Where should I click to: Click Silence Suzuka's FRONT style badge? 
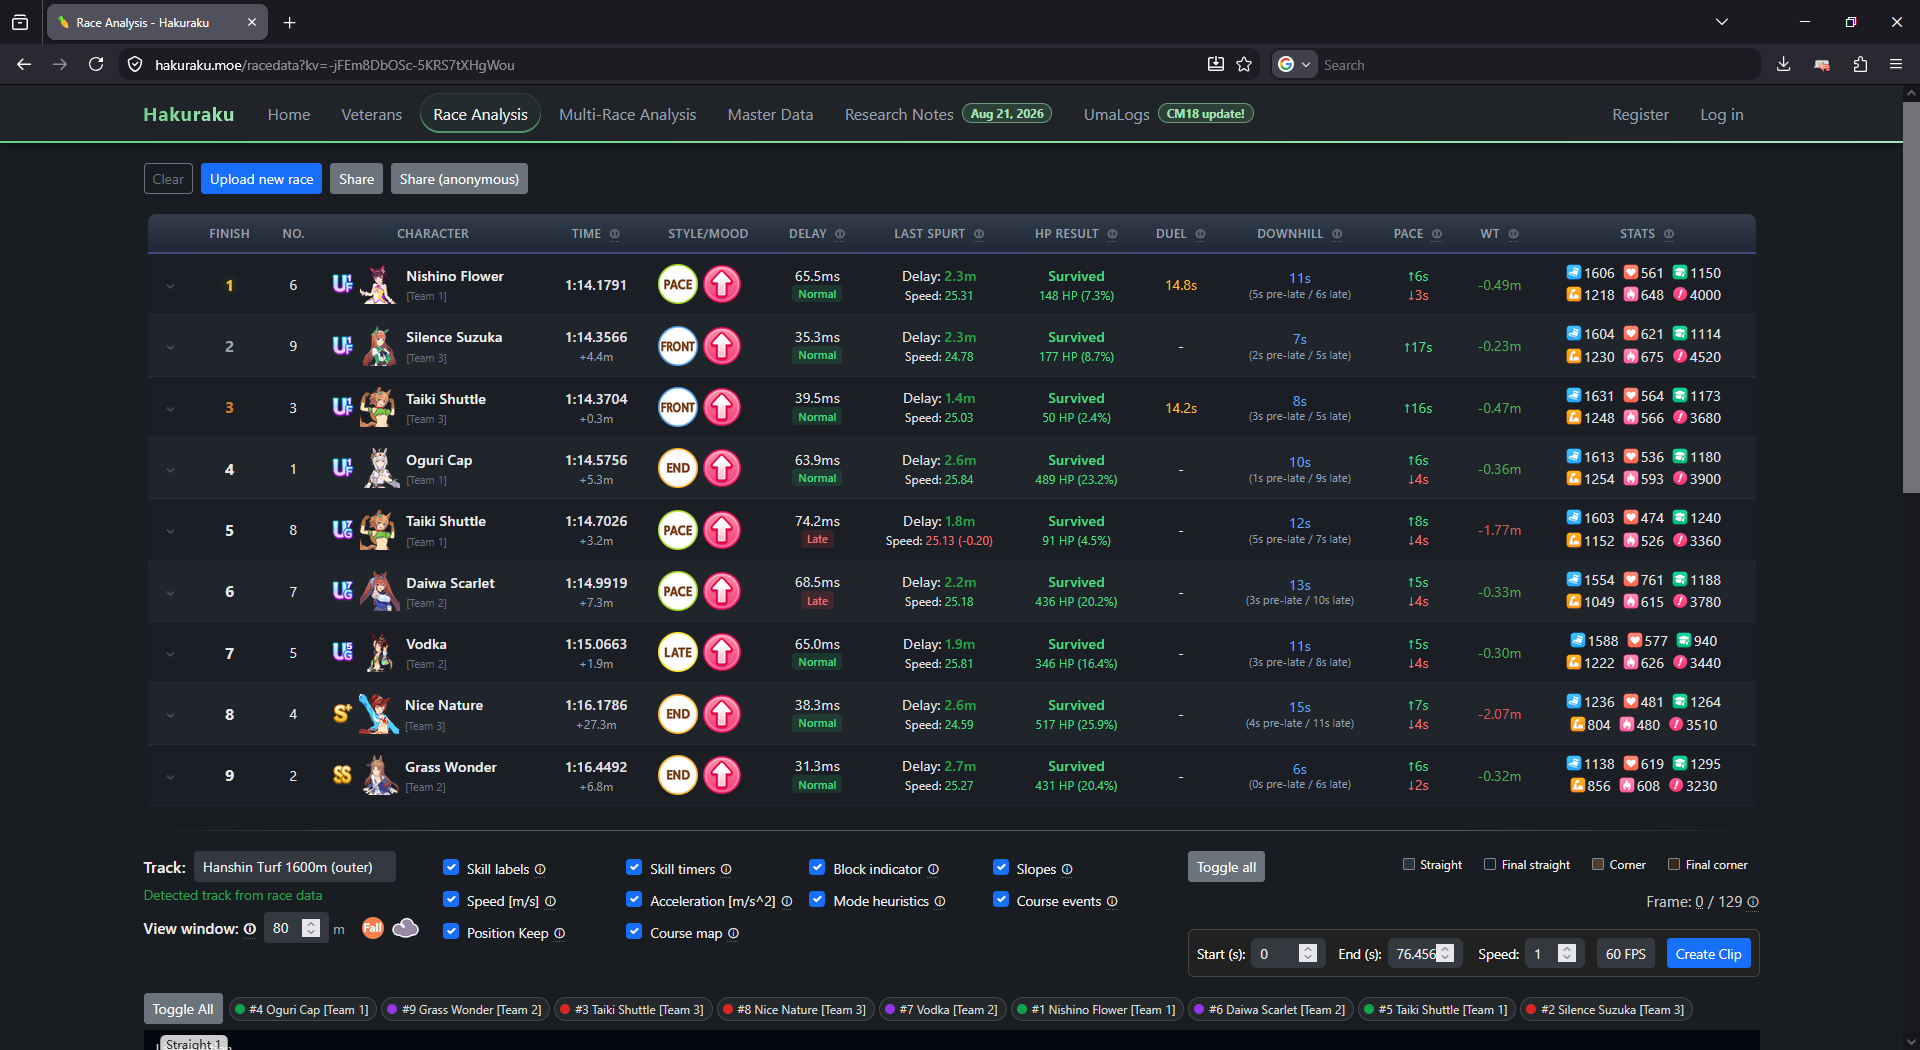(678, 346)
